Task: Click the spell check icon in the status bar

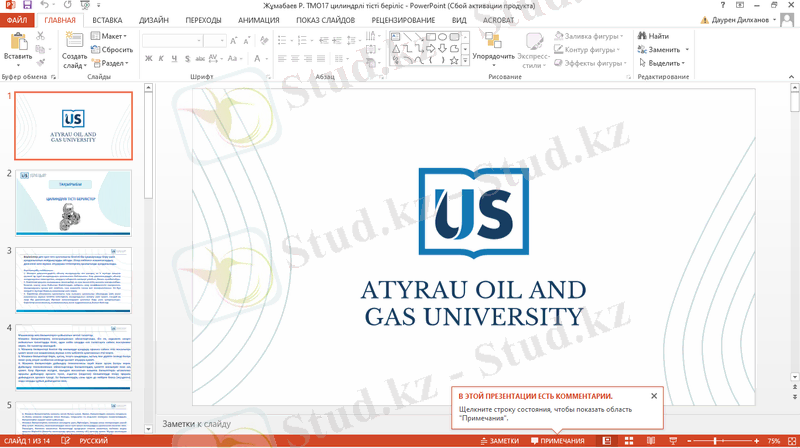Action: point(65,441)
